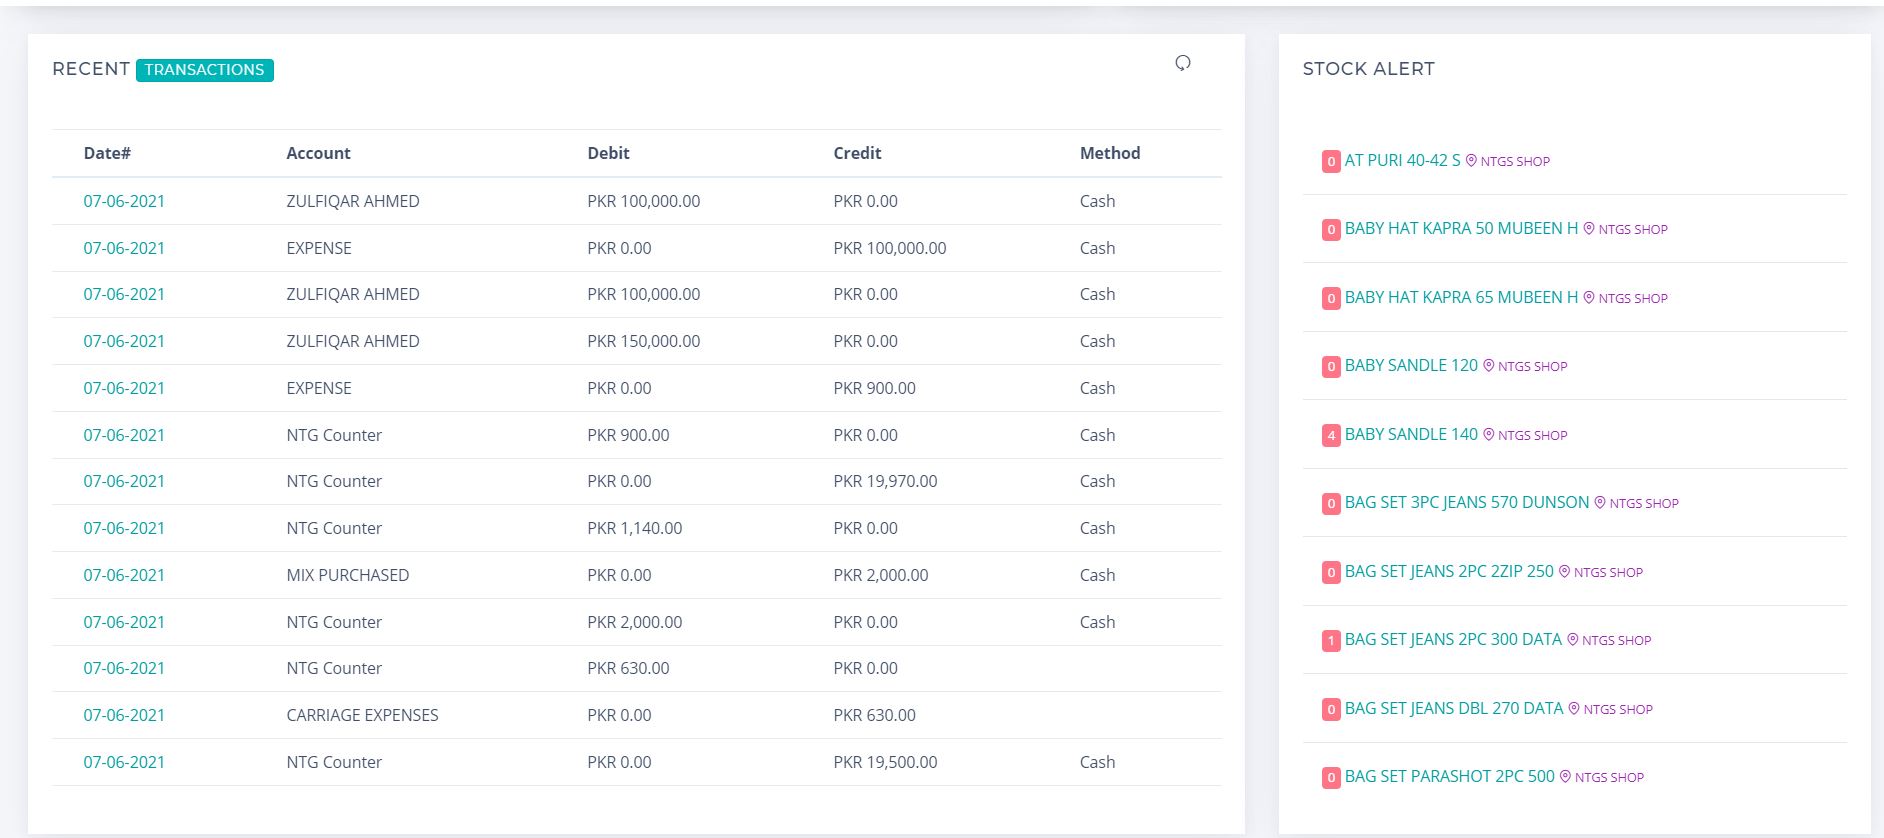Click the location pin next to BABY SANDLE 120
Viewport: 1884px width, 838px height.
point(1488,366)
